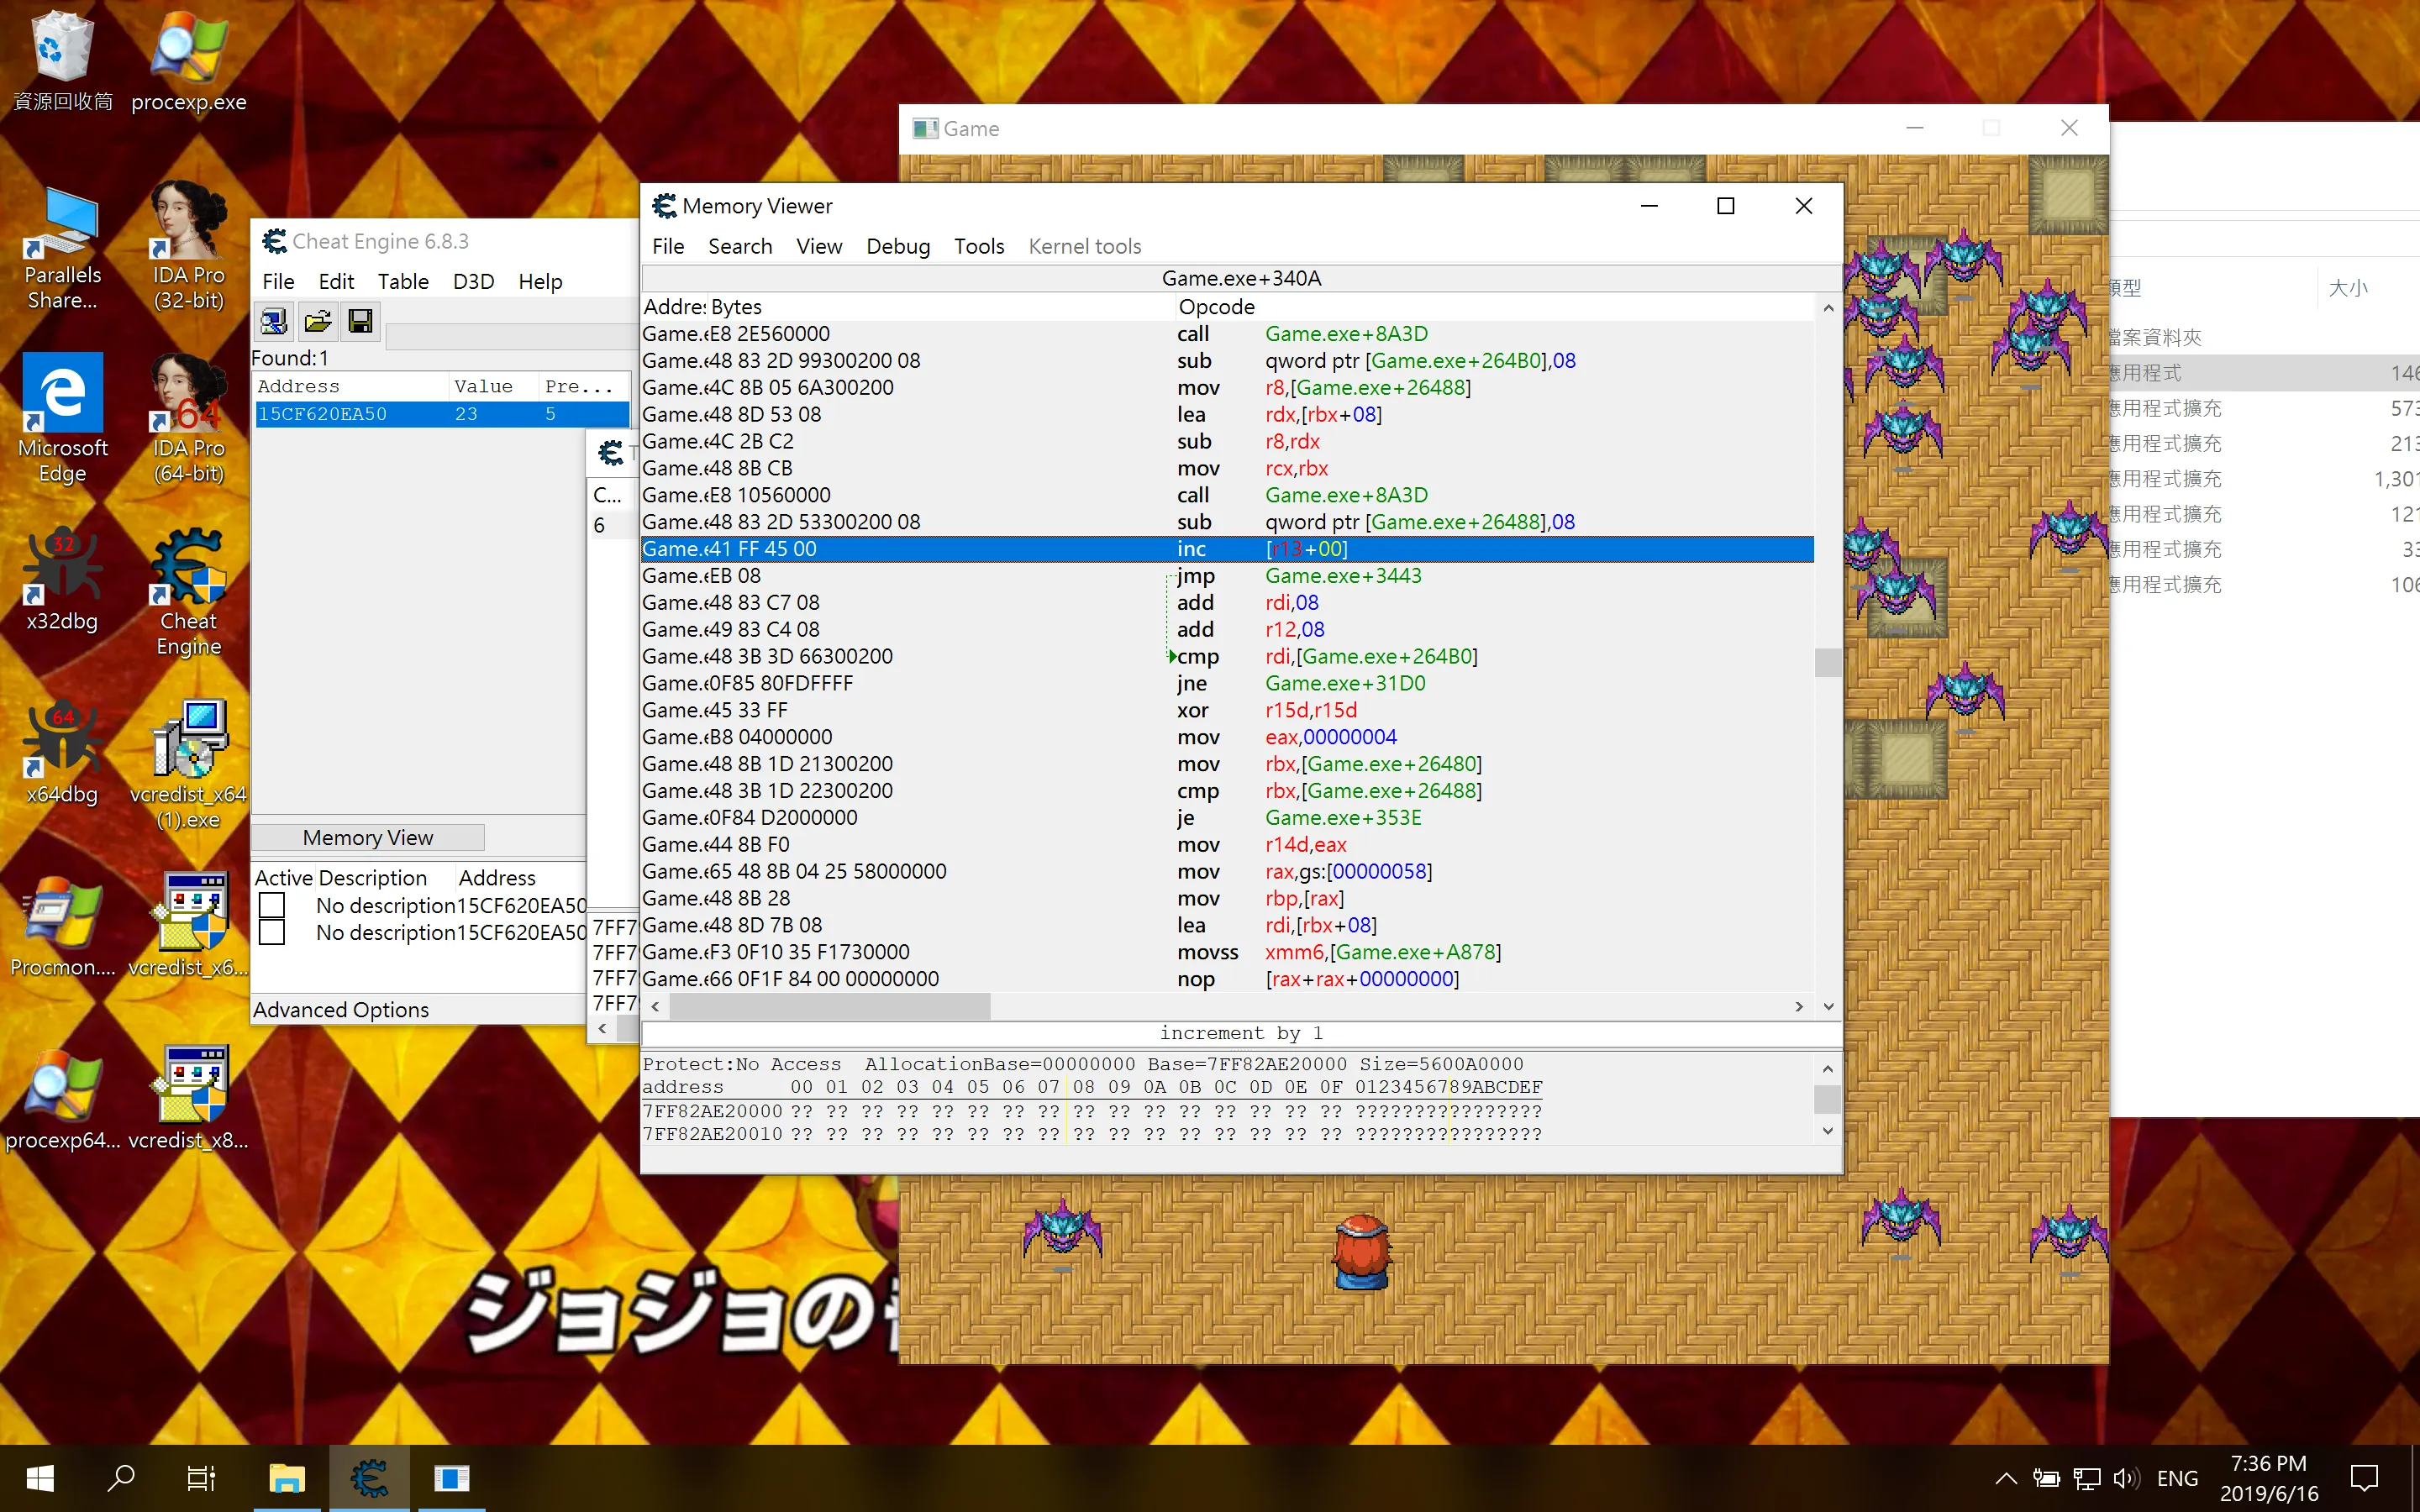The image size is (2420, 1512).
Task: Open the Windows Start menu
Action: click(x=40, y=1478)
